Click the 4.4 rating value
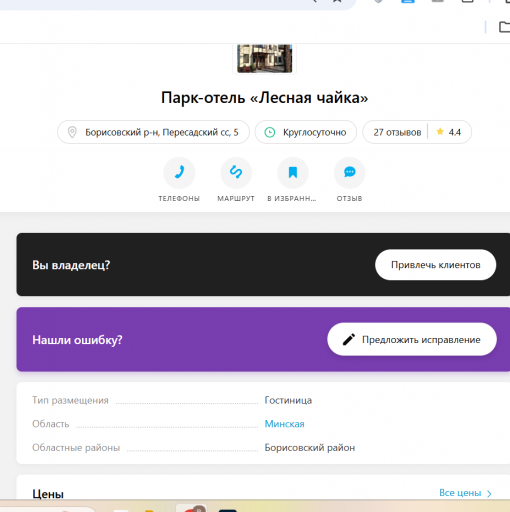Screen dimensions: 510x512 455,132
